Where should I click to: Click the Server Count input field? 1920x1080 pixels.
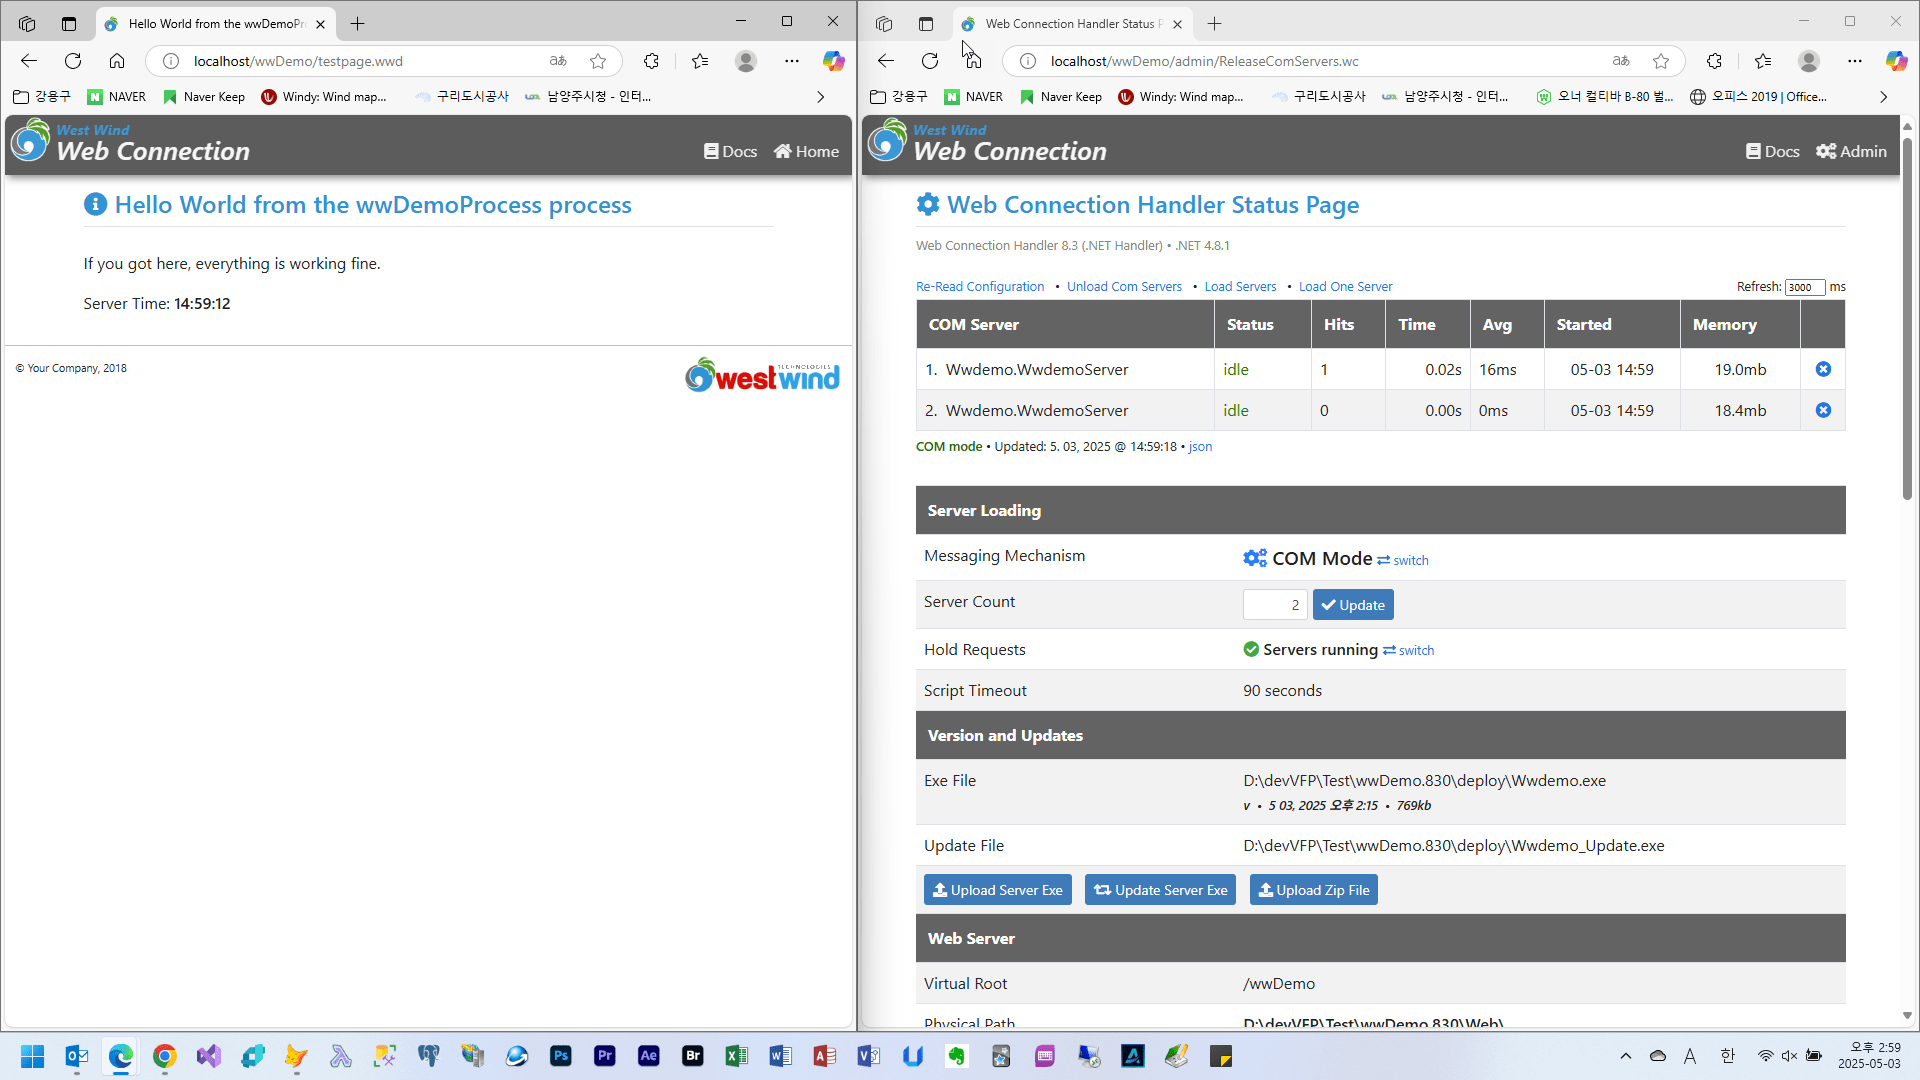[x=1274, y=605]
